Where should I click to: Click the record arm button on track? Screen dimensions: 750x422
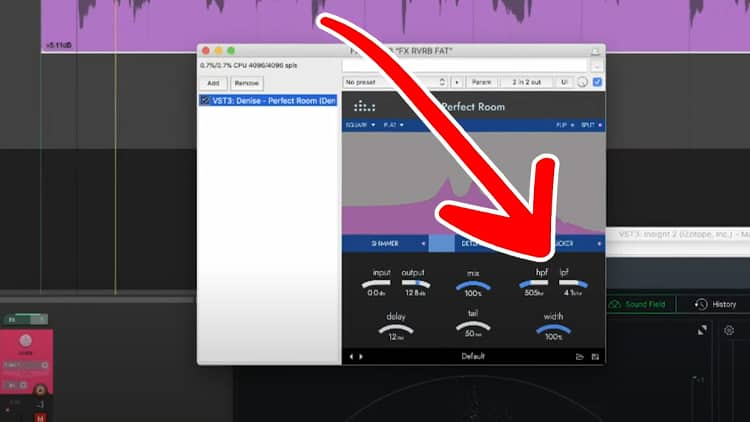[x=40, y=391]
